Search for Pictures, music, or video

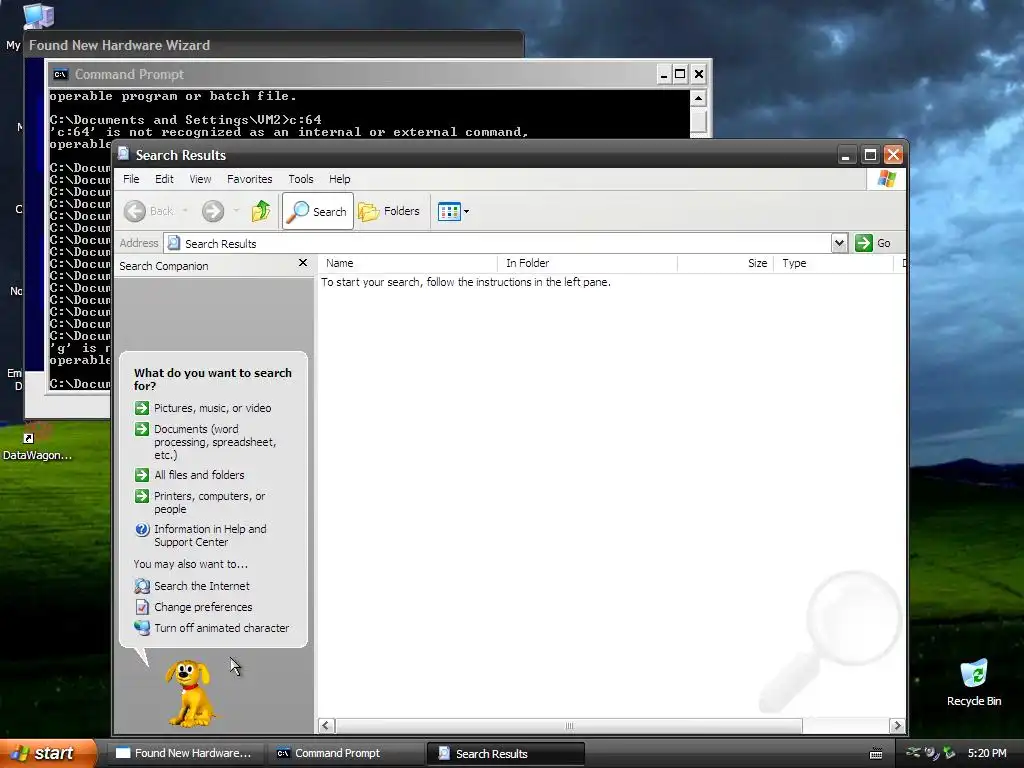212,408
